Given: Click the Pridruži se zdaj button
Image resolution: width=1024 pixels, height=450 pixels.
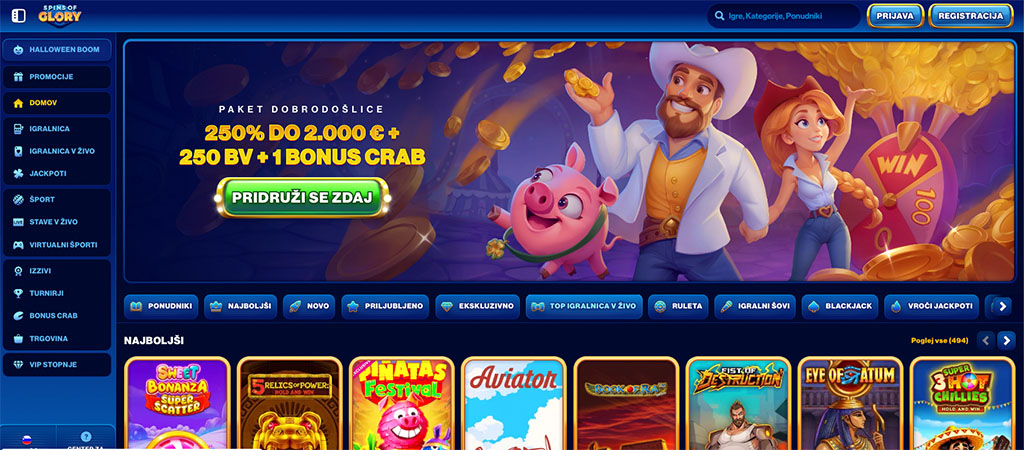Looking at the screenshot, I should (x=302, y=197).
